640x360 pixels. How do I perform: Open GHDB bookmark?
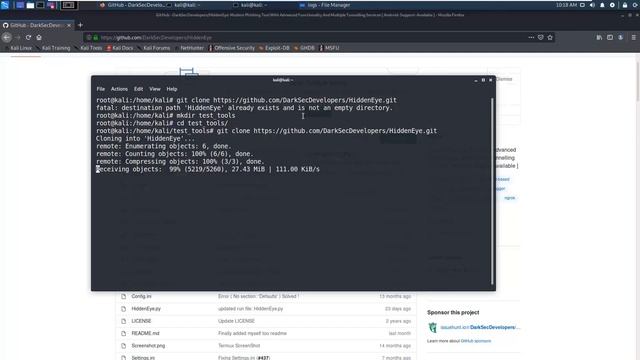304,48
